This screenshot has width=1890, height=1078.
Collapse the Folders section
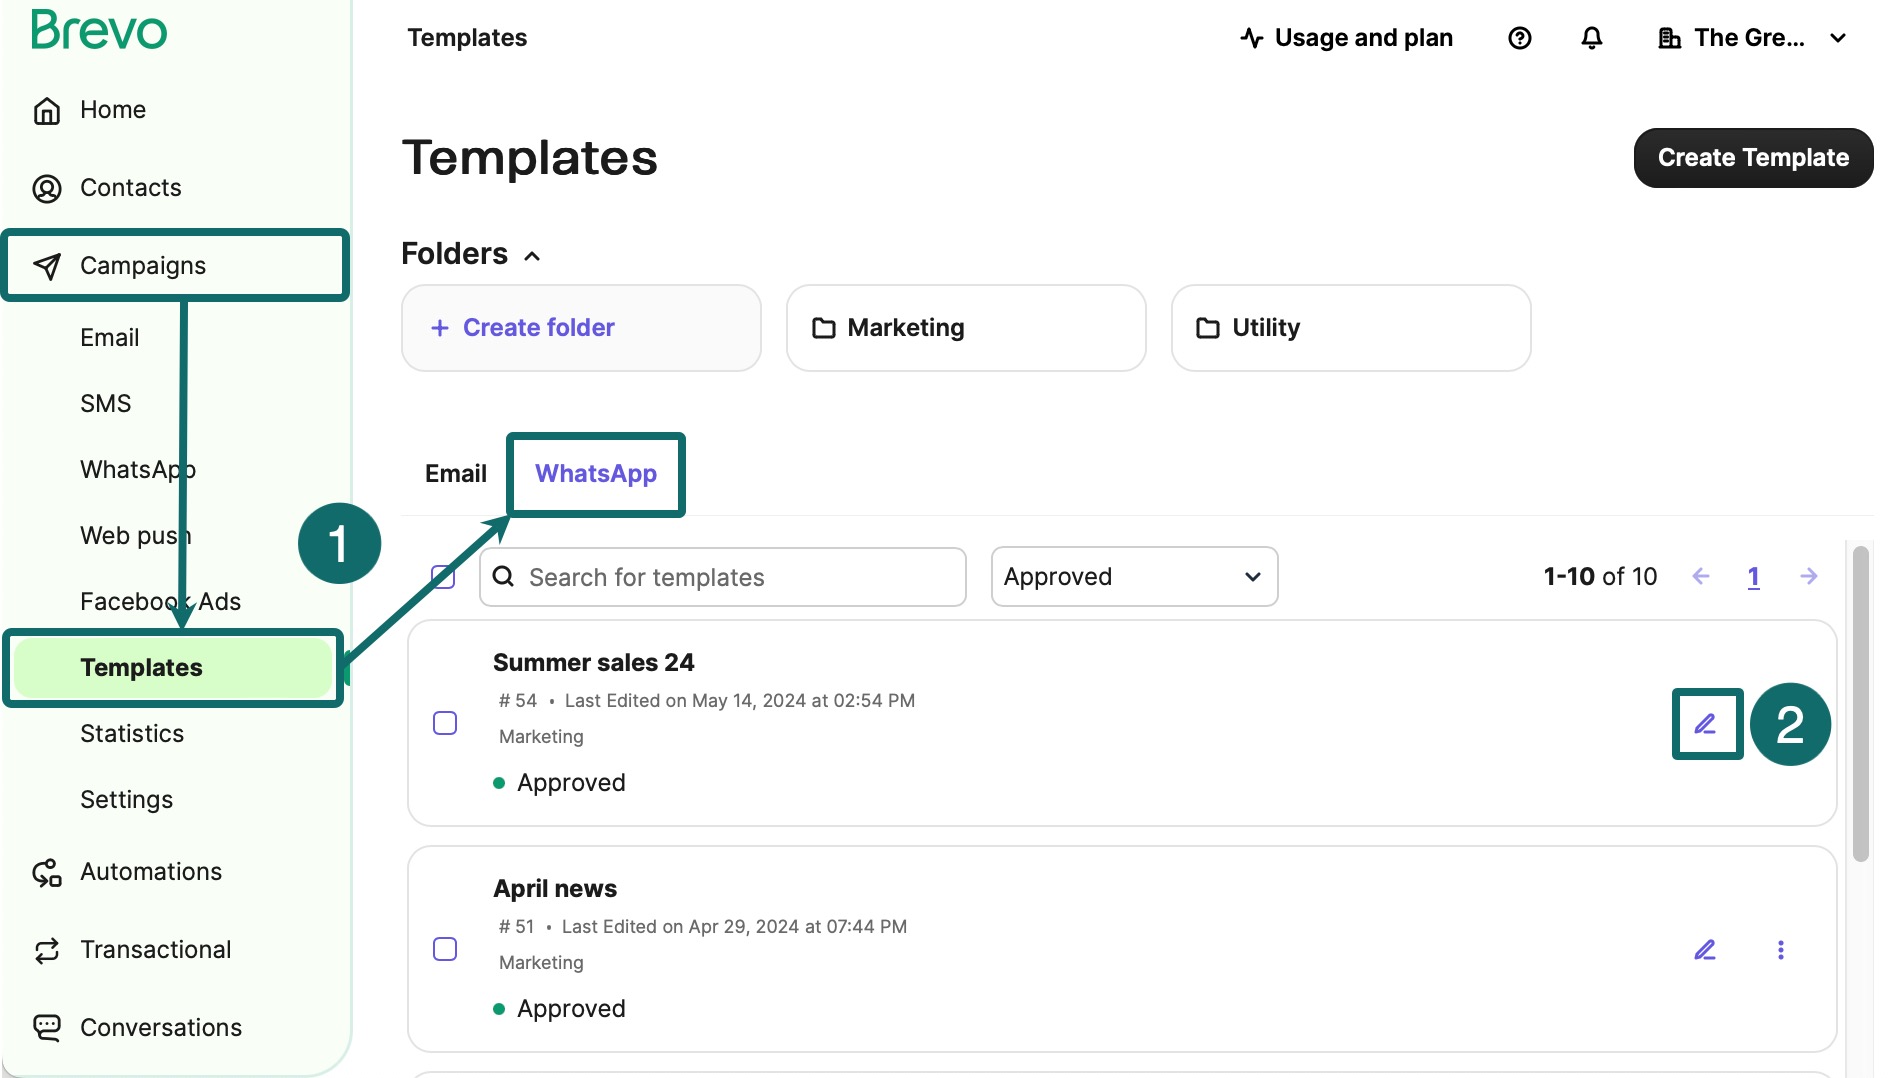point(532,256)
